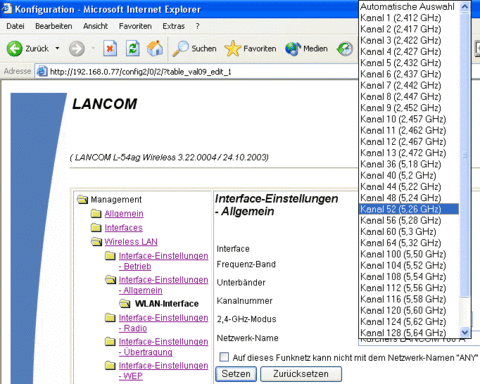The height and width of the screenshot is (384, 480).
Task: Open the Zurück history dropdown arrow
Action: (57, 49)
